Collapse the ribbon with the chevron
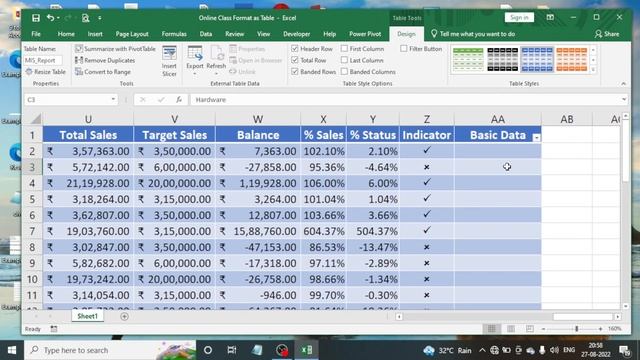This screenshot has width=640, height=360. 623,83
